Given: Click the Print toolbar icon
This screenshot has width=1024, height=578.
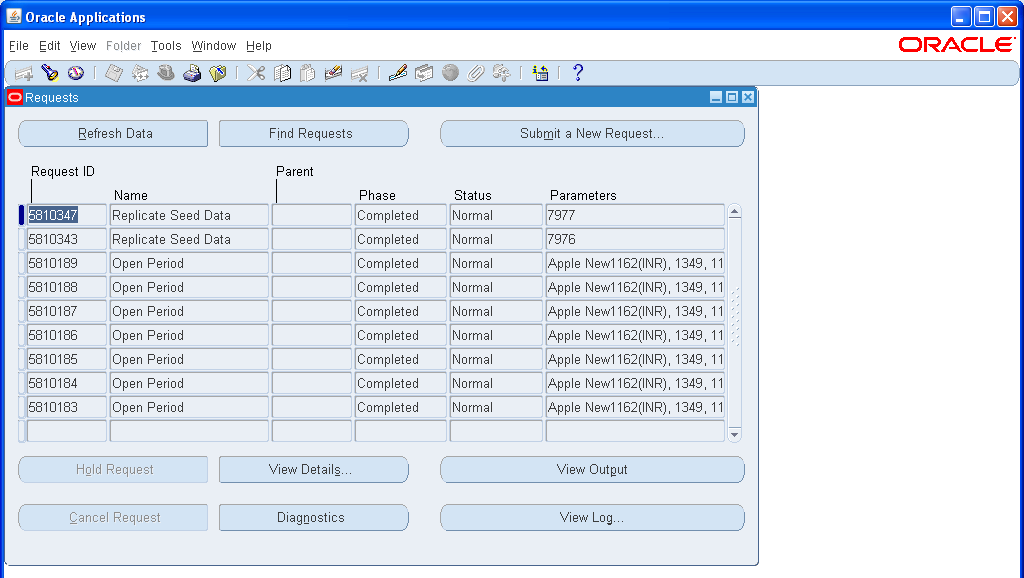Looking at the screenshot, I should (192, 72).
